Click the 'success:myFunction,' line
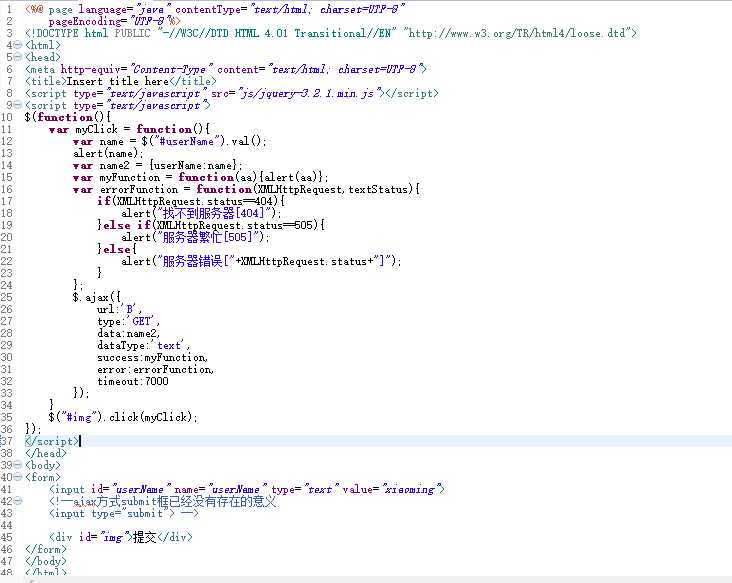Image resolution: width=732 pixels, height=583 pixels. pyautogui.click(x=152, y=358)
